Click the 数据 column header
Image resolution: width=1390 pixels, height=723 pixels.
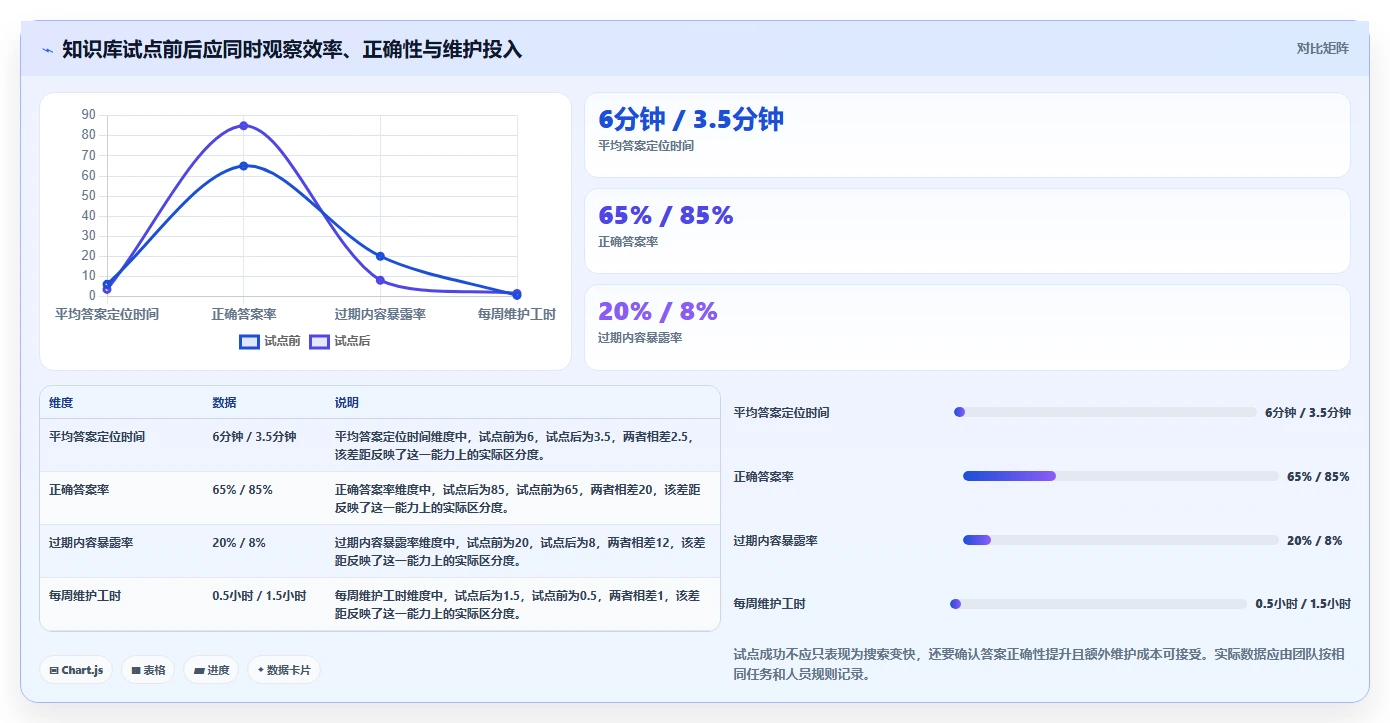(x=224, y=403)
